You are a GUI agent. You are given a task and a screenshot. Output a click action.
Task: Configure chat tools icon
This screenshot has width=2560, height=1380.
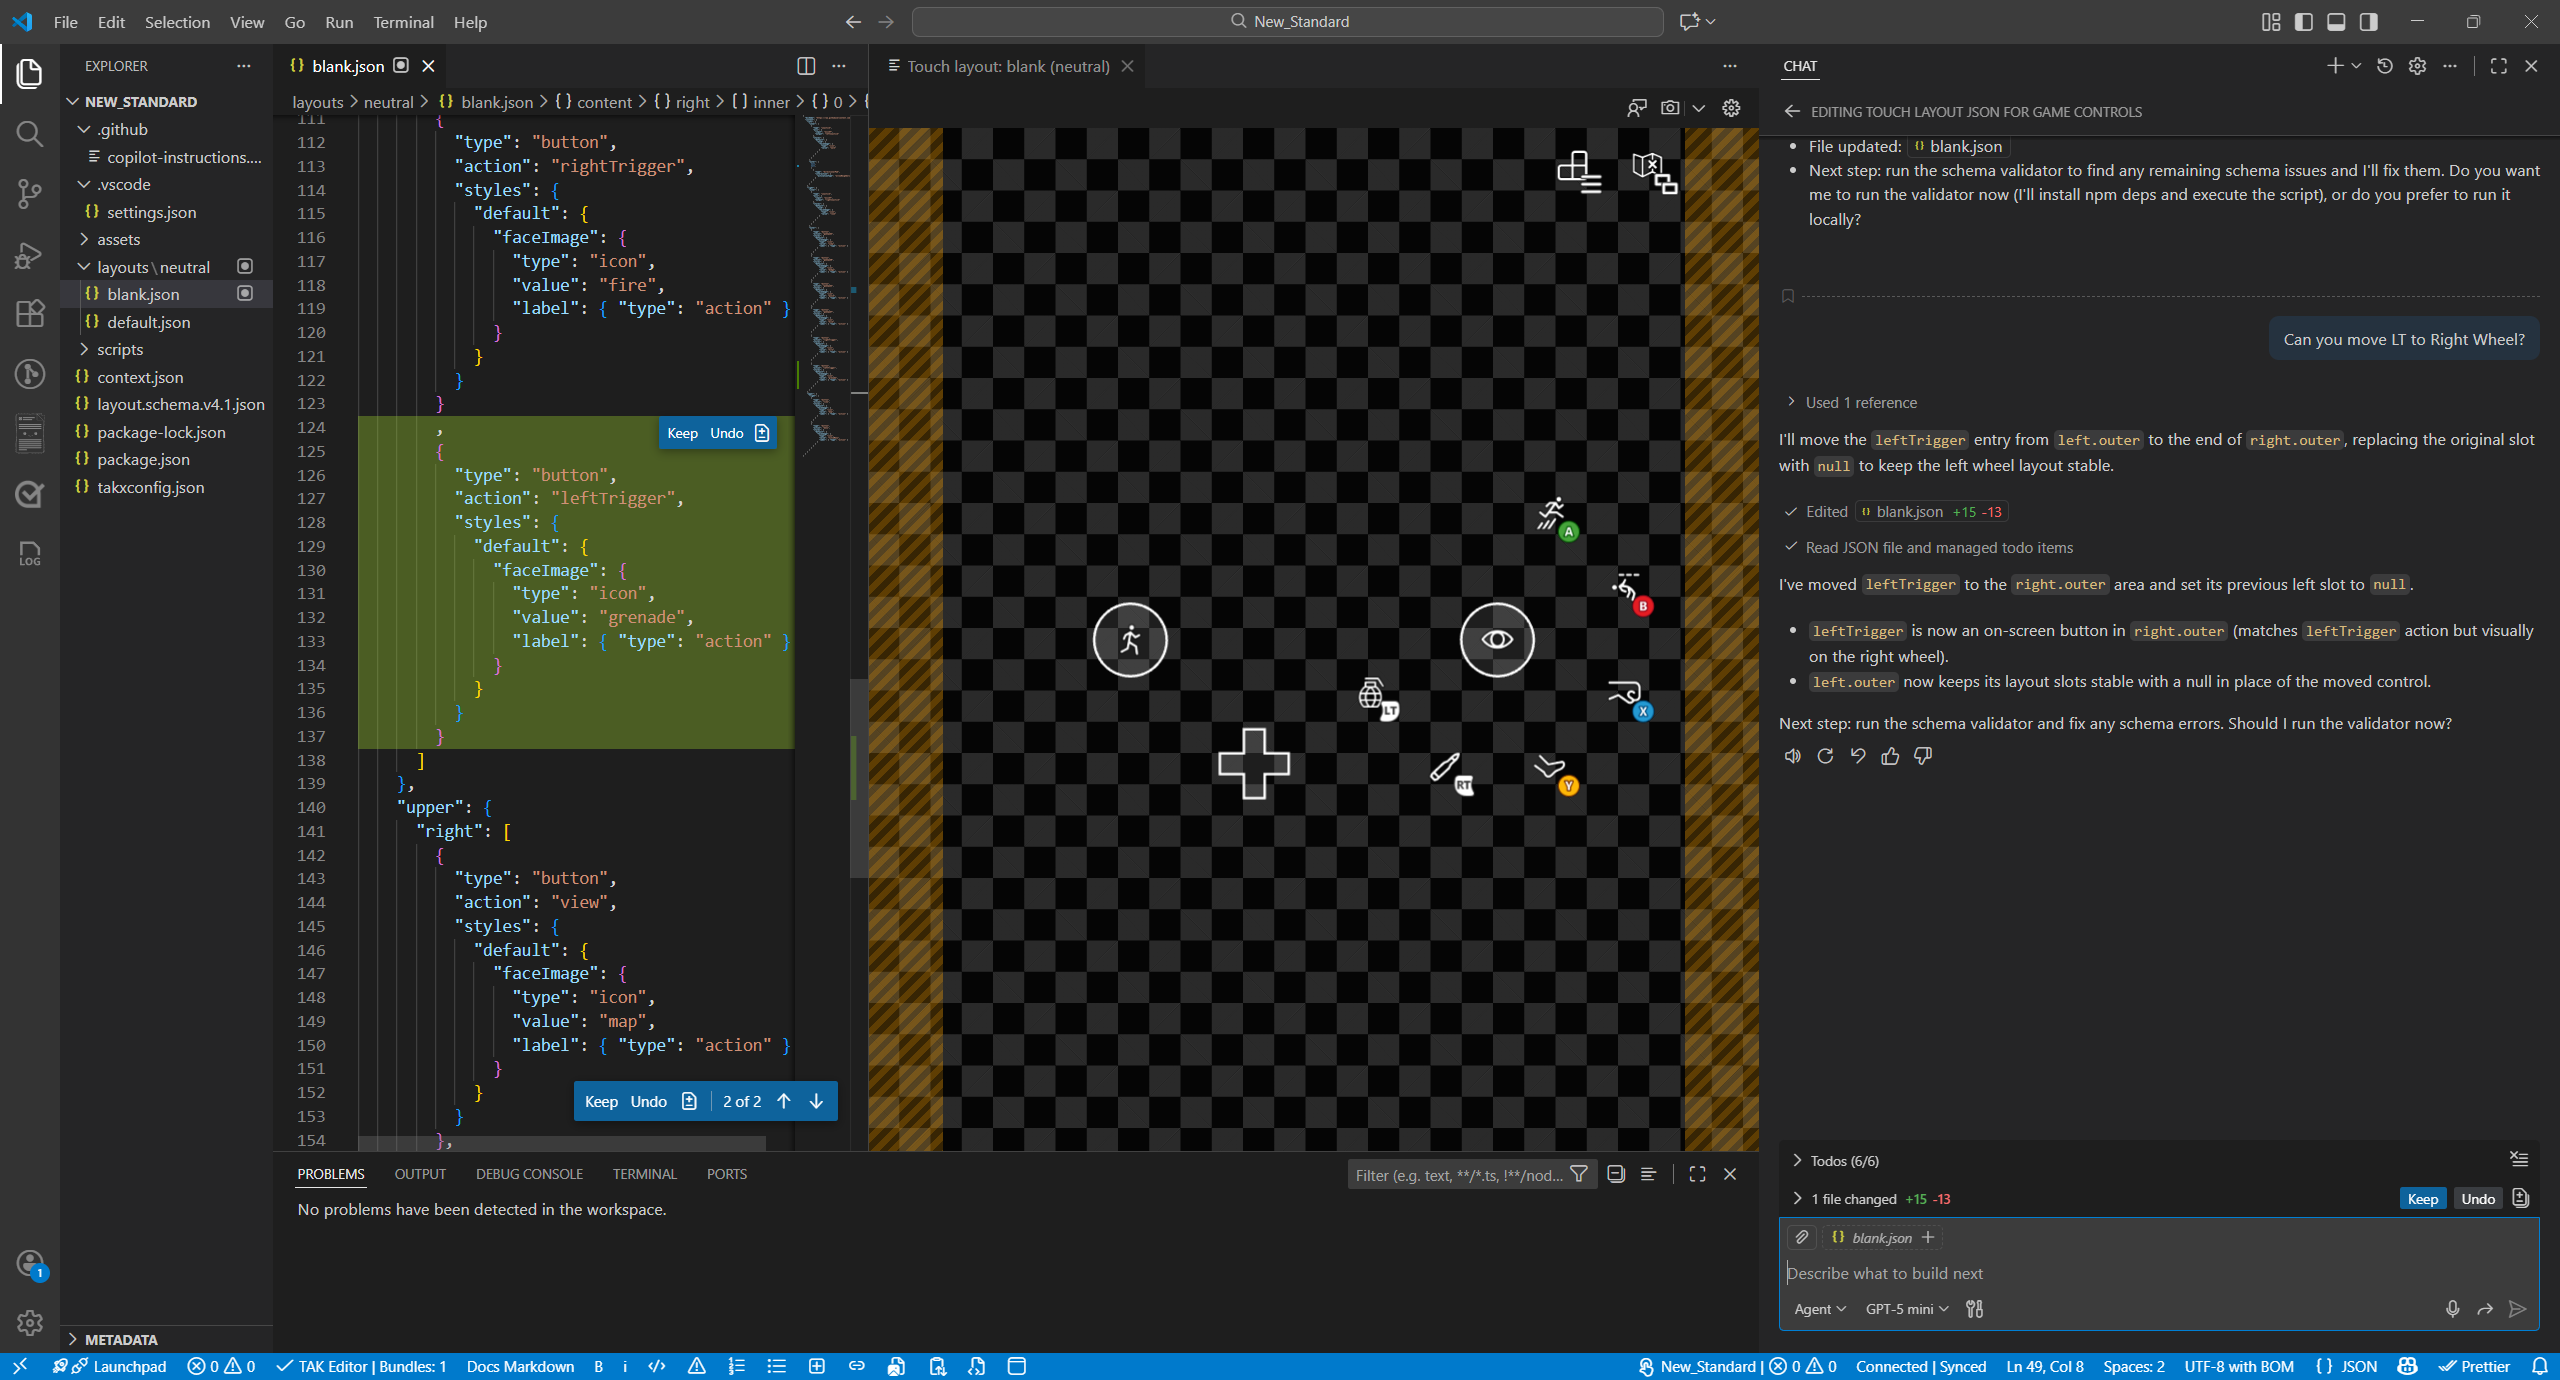pyautogui.click(x=1974, y=1309)
